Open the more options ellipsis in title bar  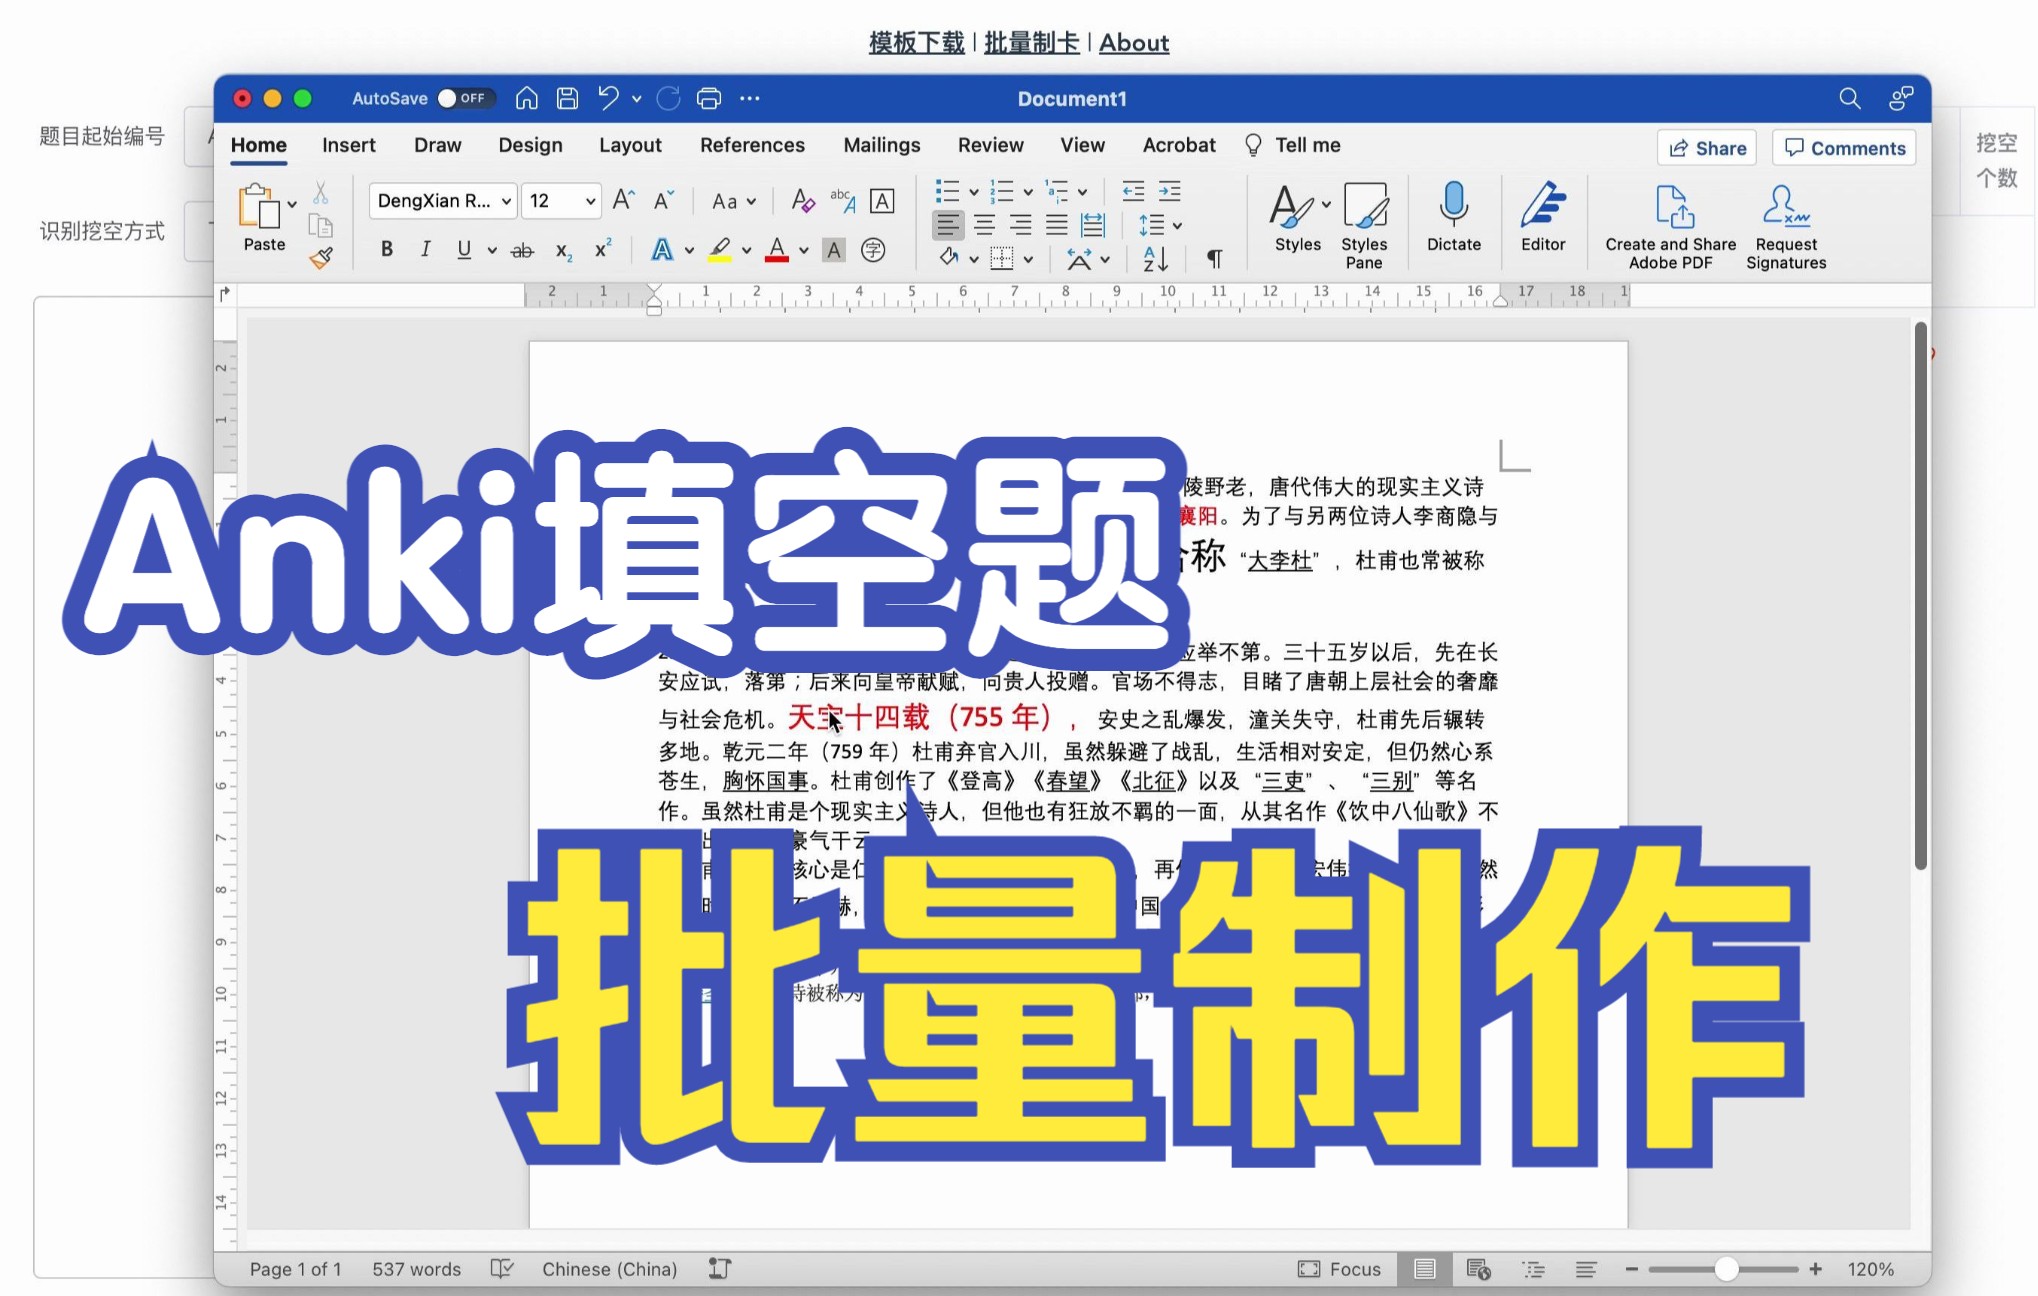(x=749, y=98)
